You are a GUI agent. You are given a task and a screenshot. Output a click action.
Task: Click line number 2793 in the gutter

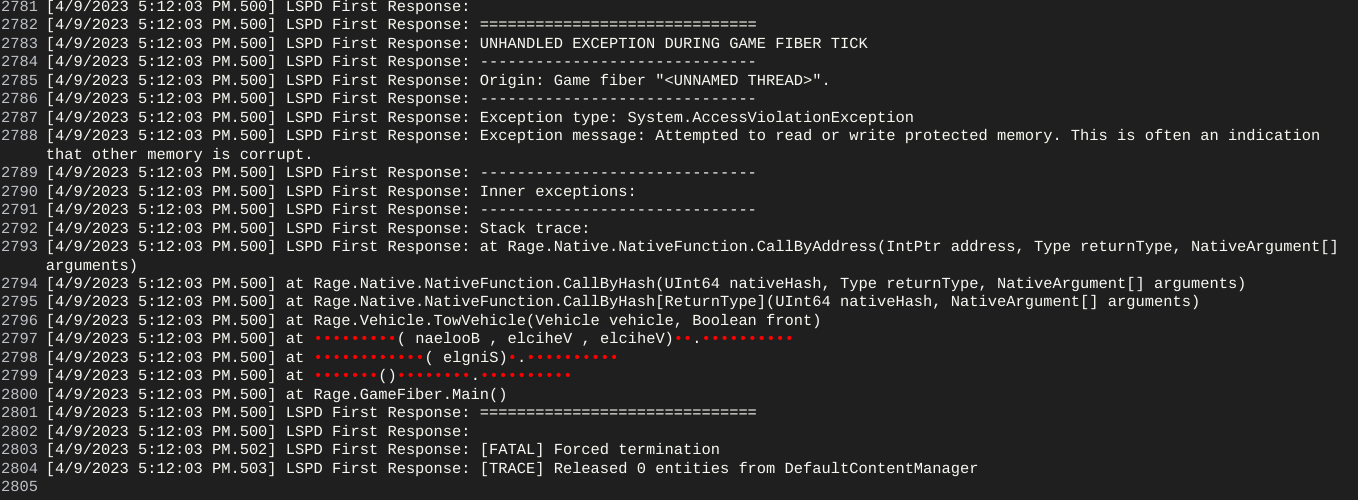click(20, 247)
